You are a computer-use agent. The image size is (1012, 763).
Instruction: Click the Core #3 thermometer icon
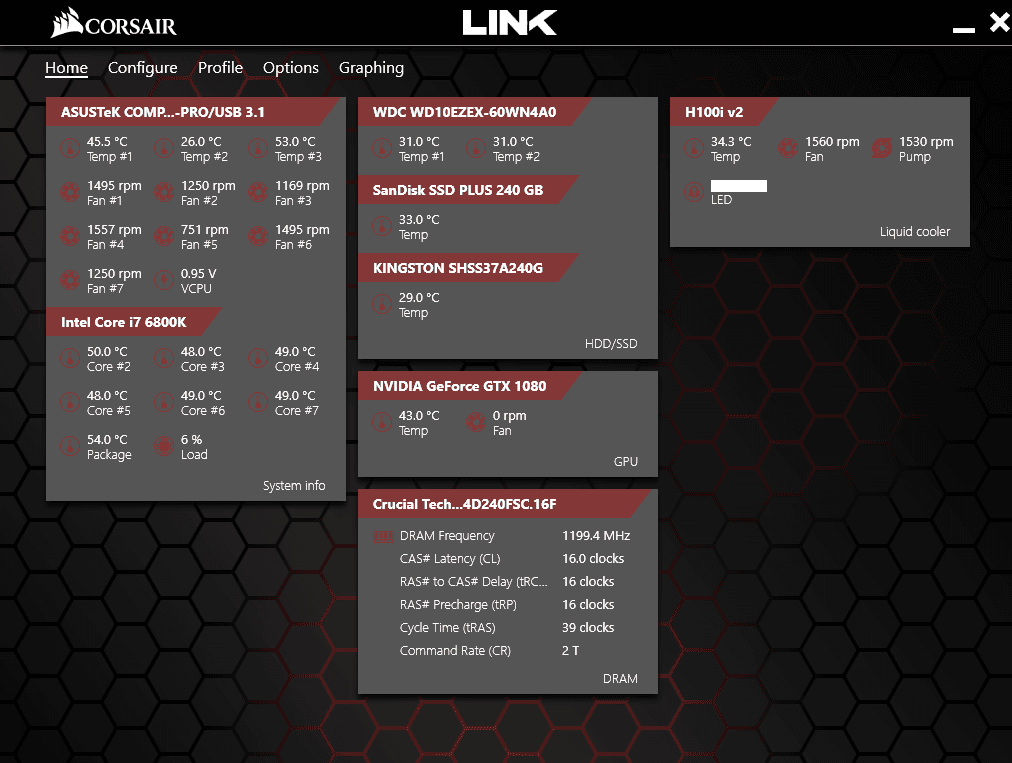point(164,358)
